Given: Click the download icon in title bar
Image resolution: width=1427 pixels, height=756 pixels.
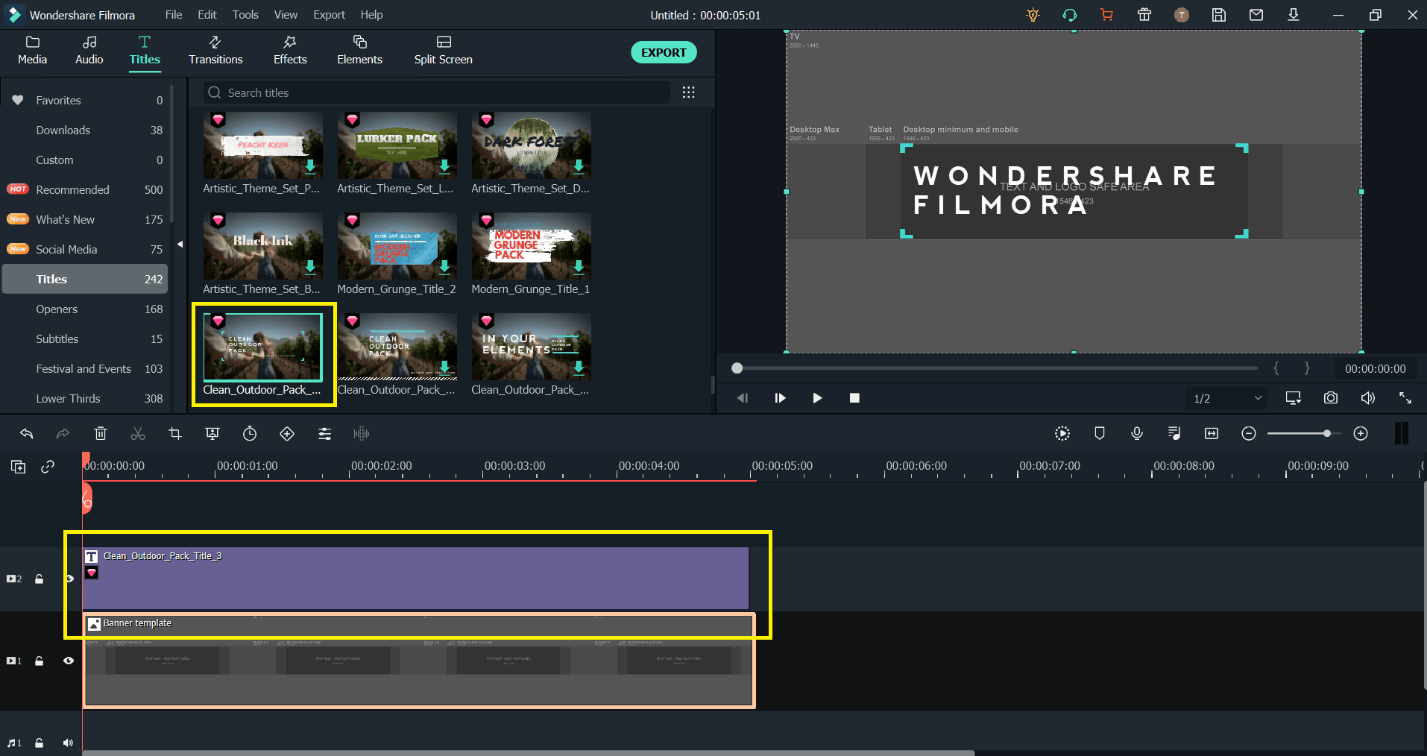Looking at the screenshot, I should click(1293, 15).
